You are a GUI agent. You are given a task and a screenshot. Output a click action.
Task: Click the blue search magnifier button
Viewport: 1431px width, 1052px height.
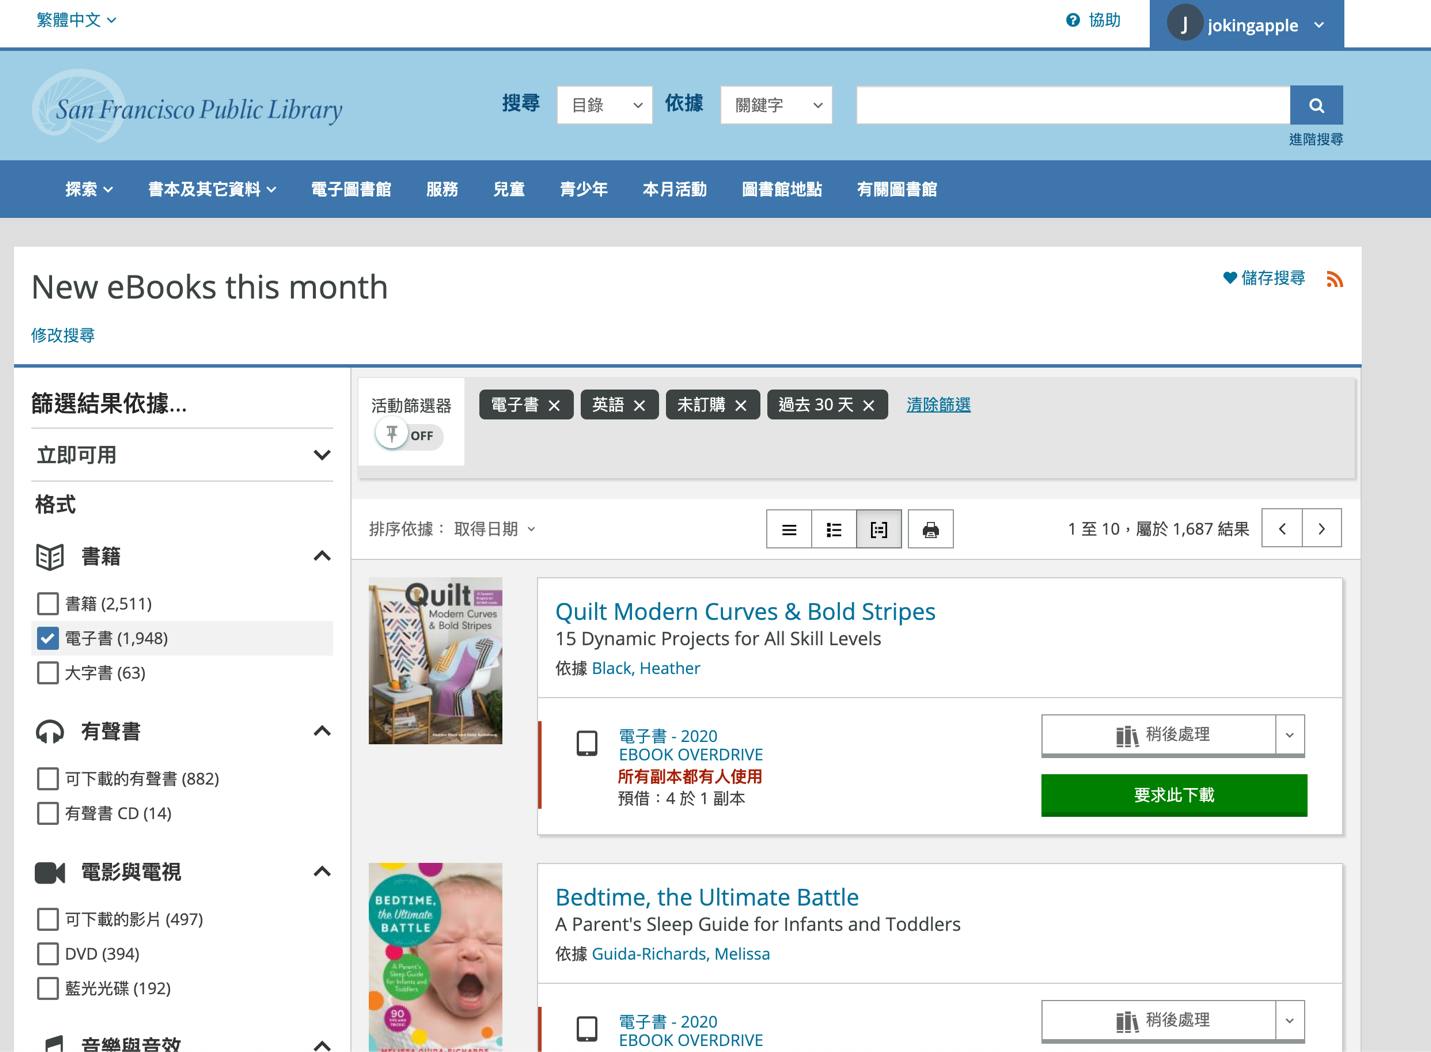tap(1316, 105)
